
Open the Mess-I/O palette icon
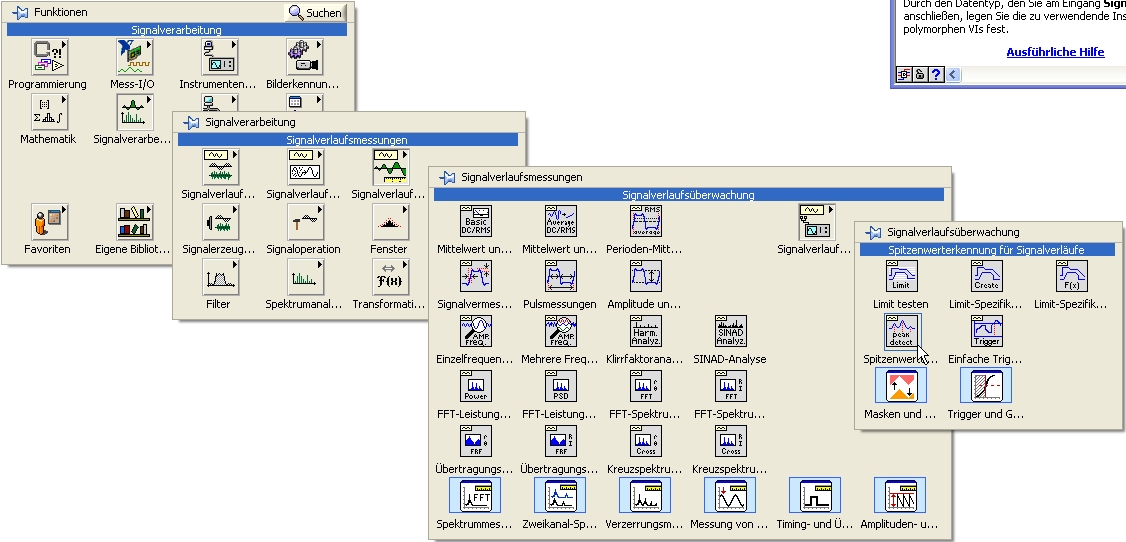point(135,57)
